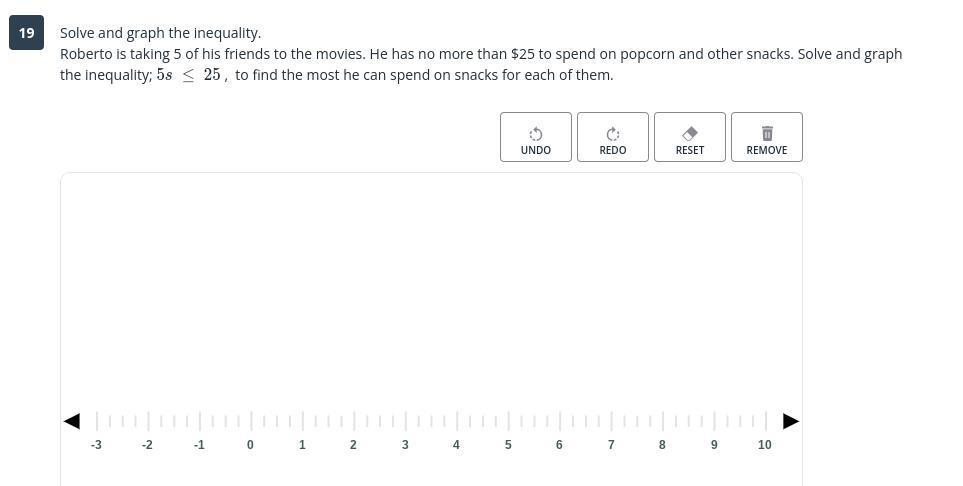This screenshot has height=486, width=963.
Task: Mark the tick at 0 on number line
Action: 251,421
